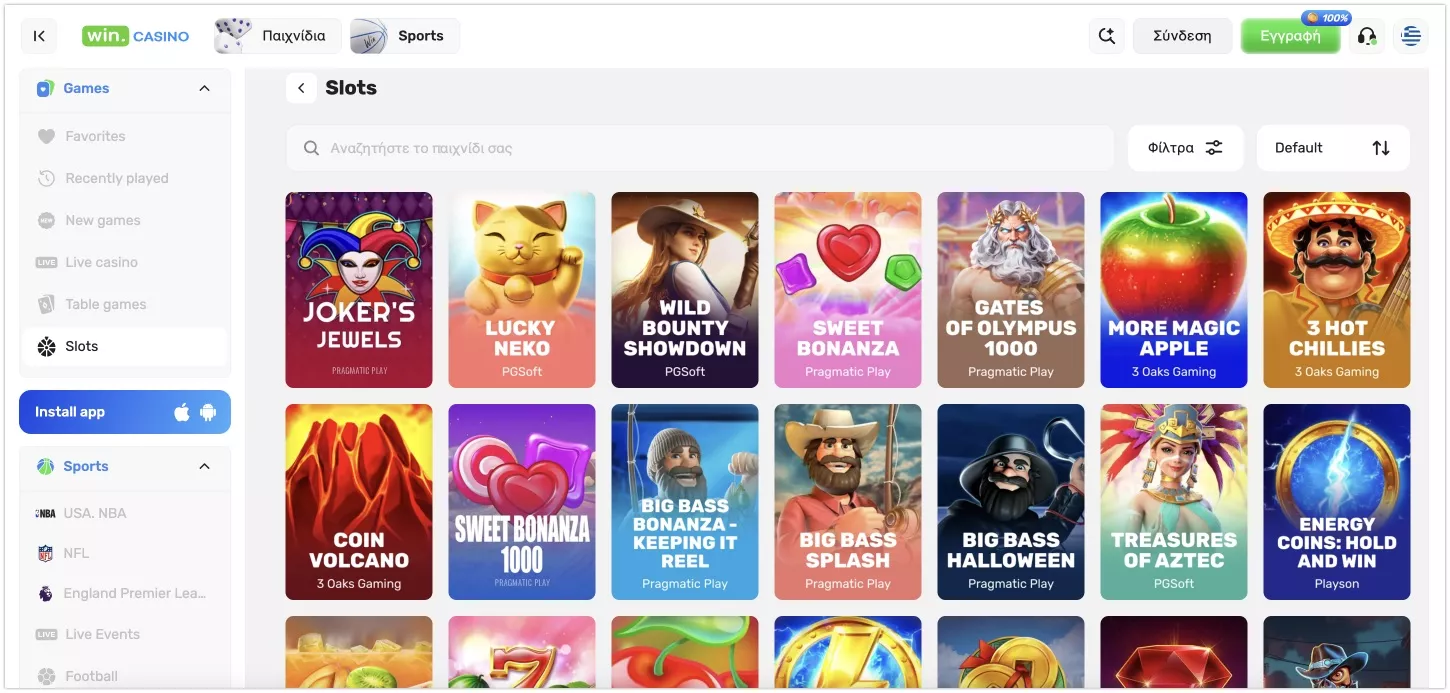Open Live casino in the sidebar
Viewport: 1450px width, 693px height.
point(125,262)
